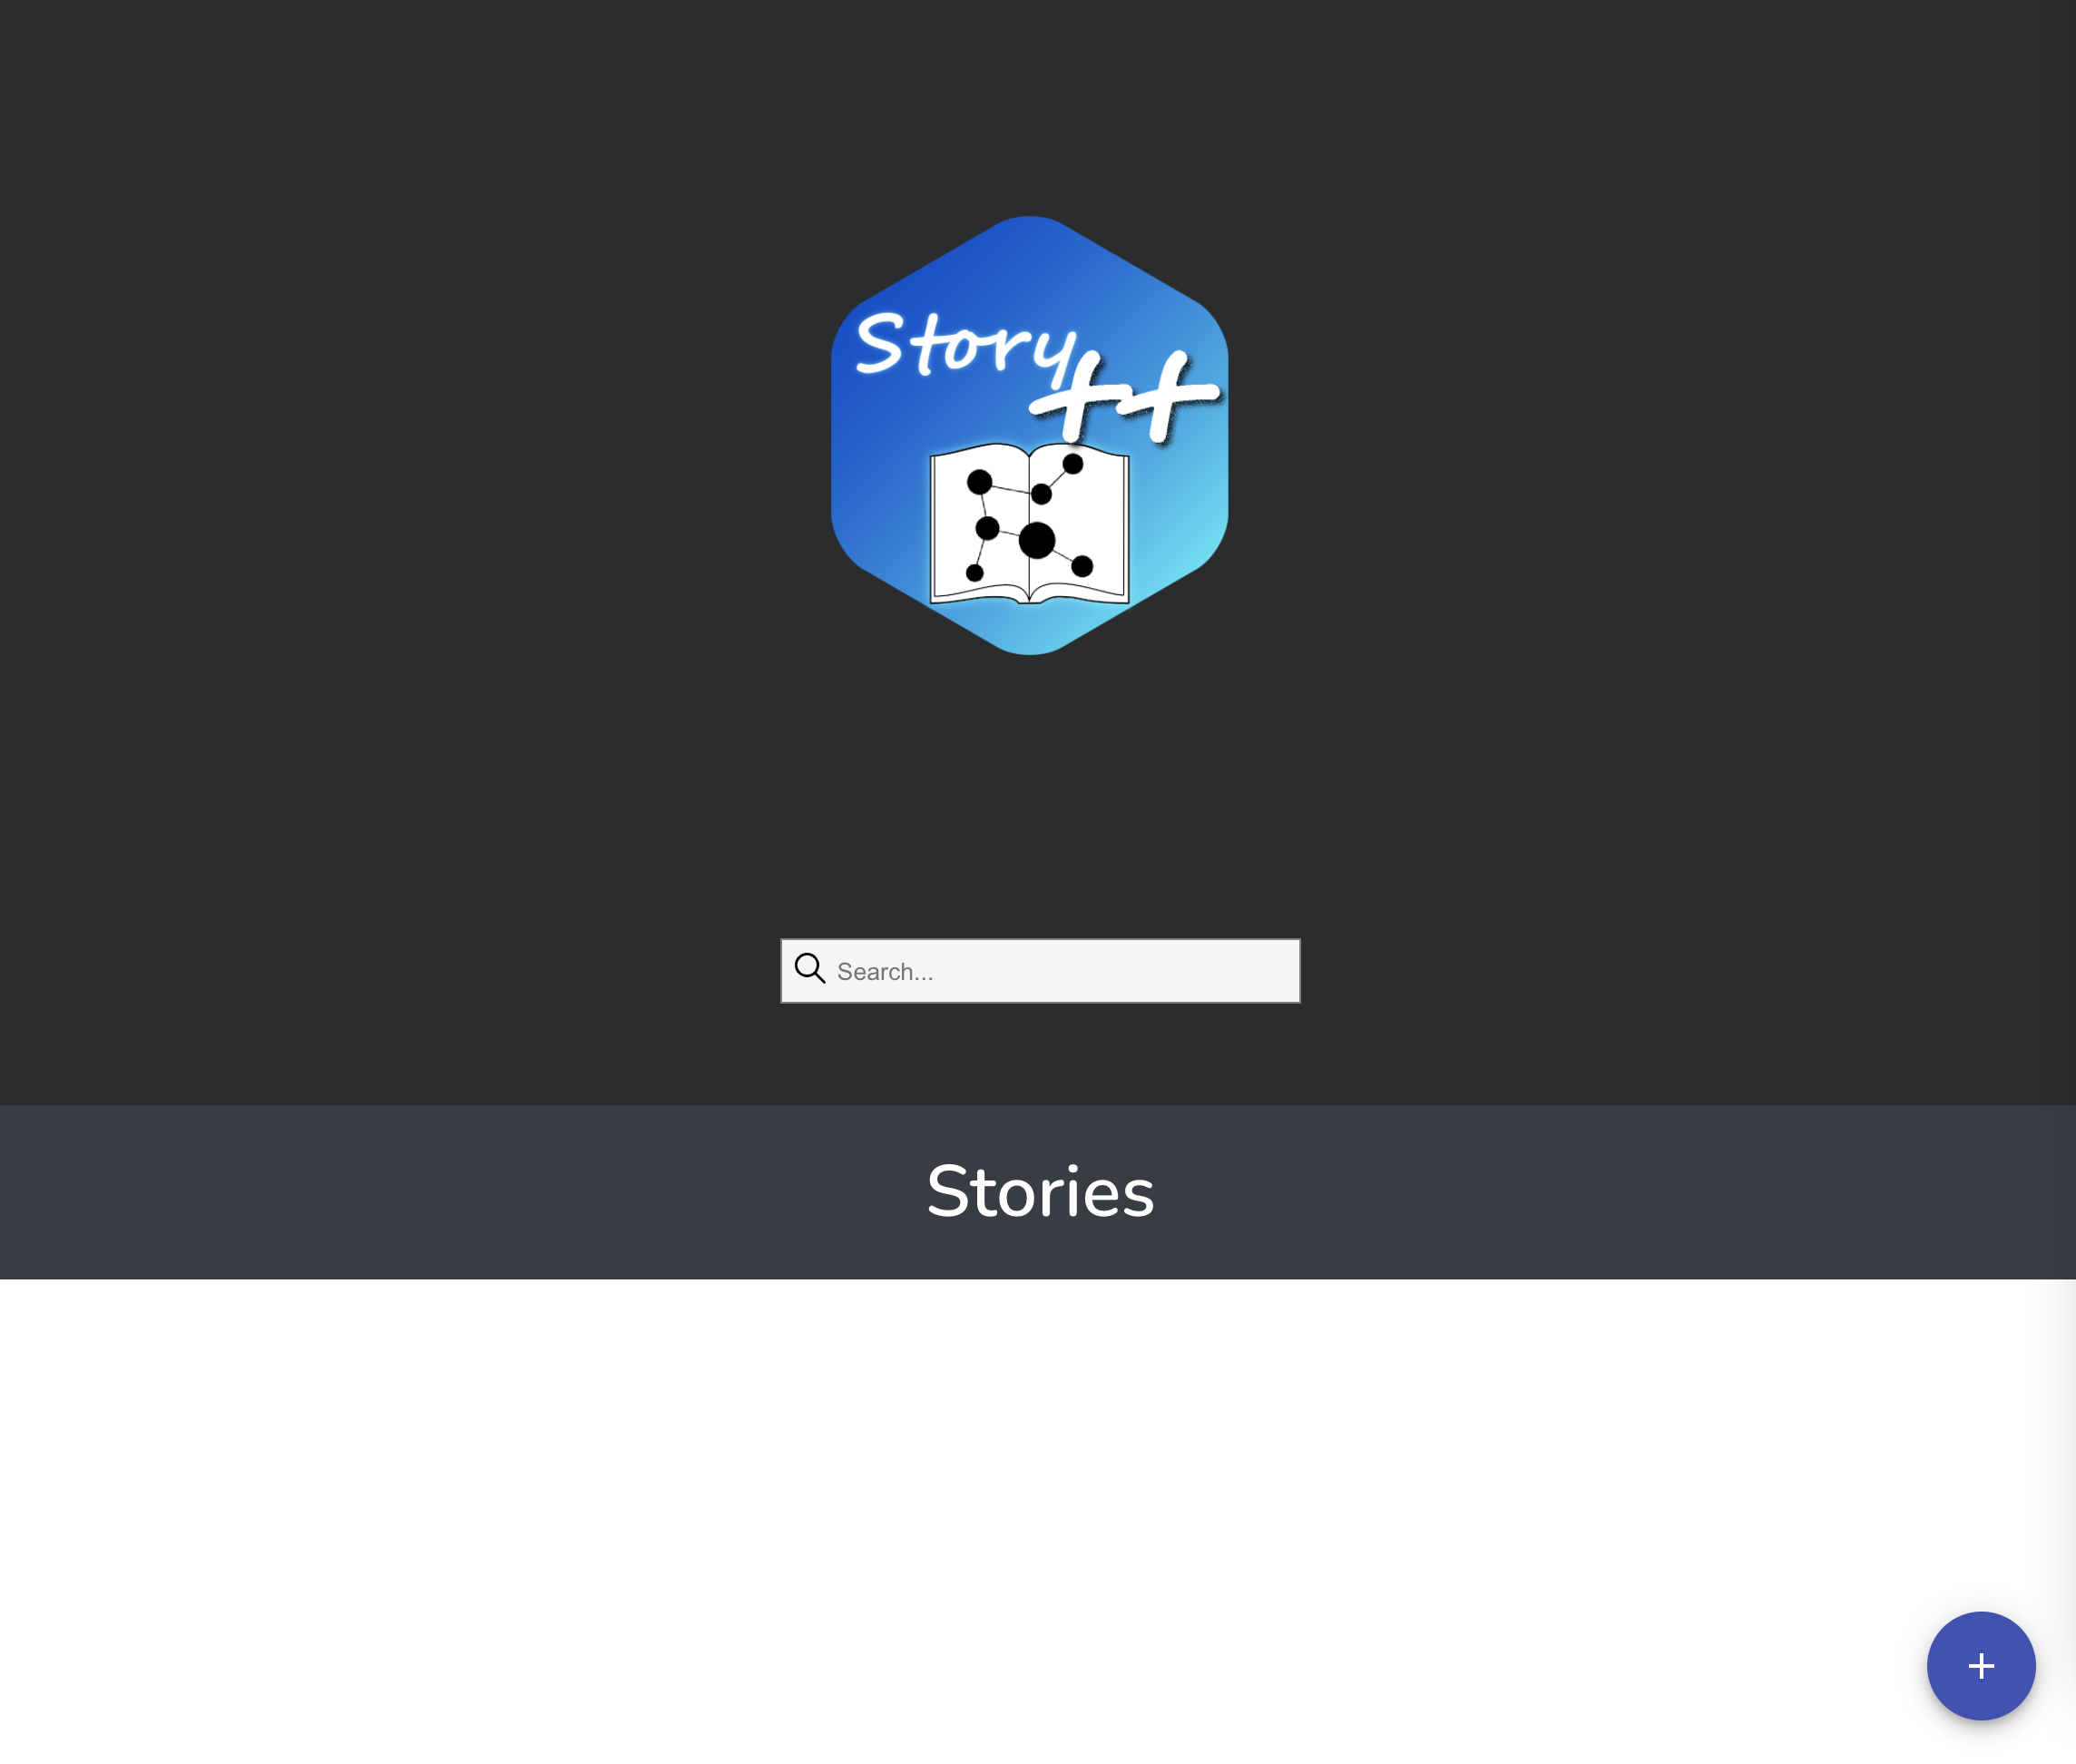The height and width of the screenshot is (1764, 2076).
Task: Click the handwritten Story text in logo
Action: pyautogui.click(x=965, y=346)
